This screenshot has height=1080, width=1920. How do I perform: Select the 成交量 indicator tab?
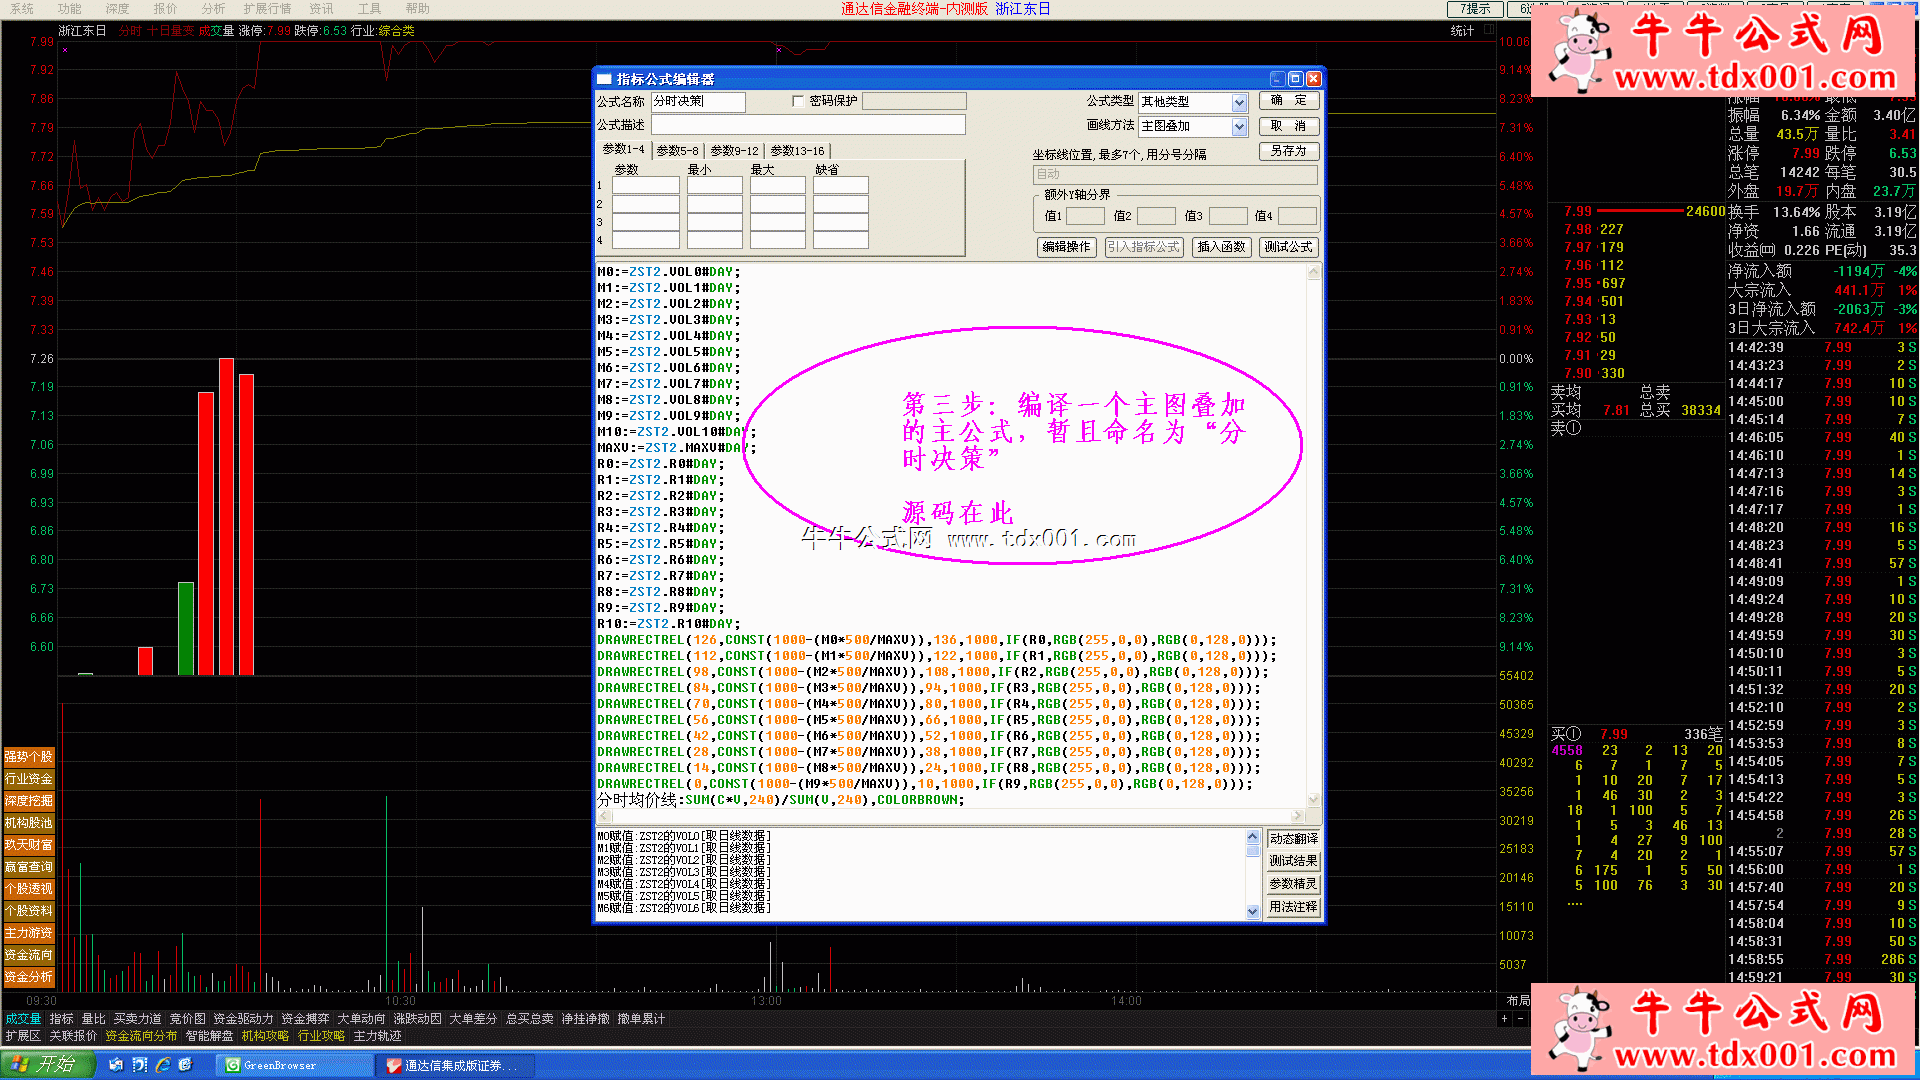(23, 1019)
